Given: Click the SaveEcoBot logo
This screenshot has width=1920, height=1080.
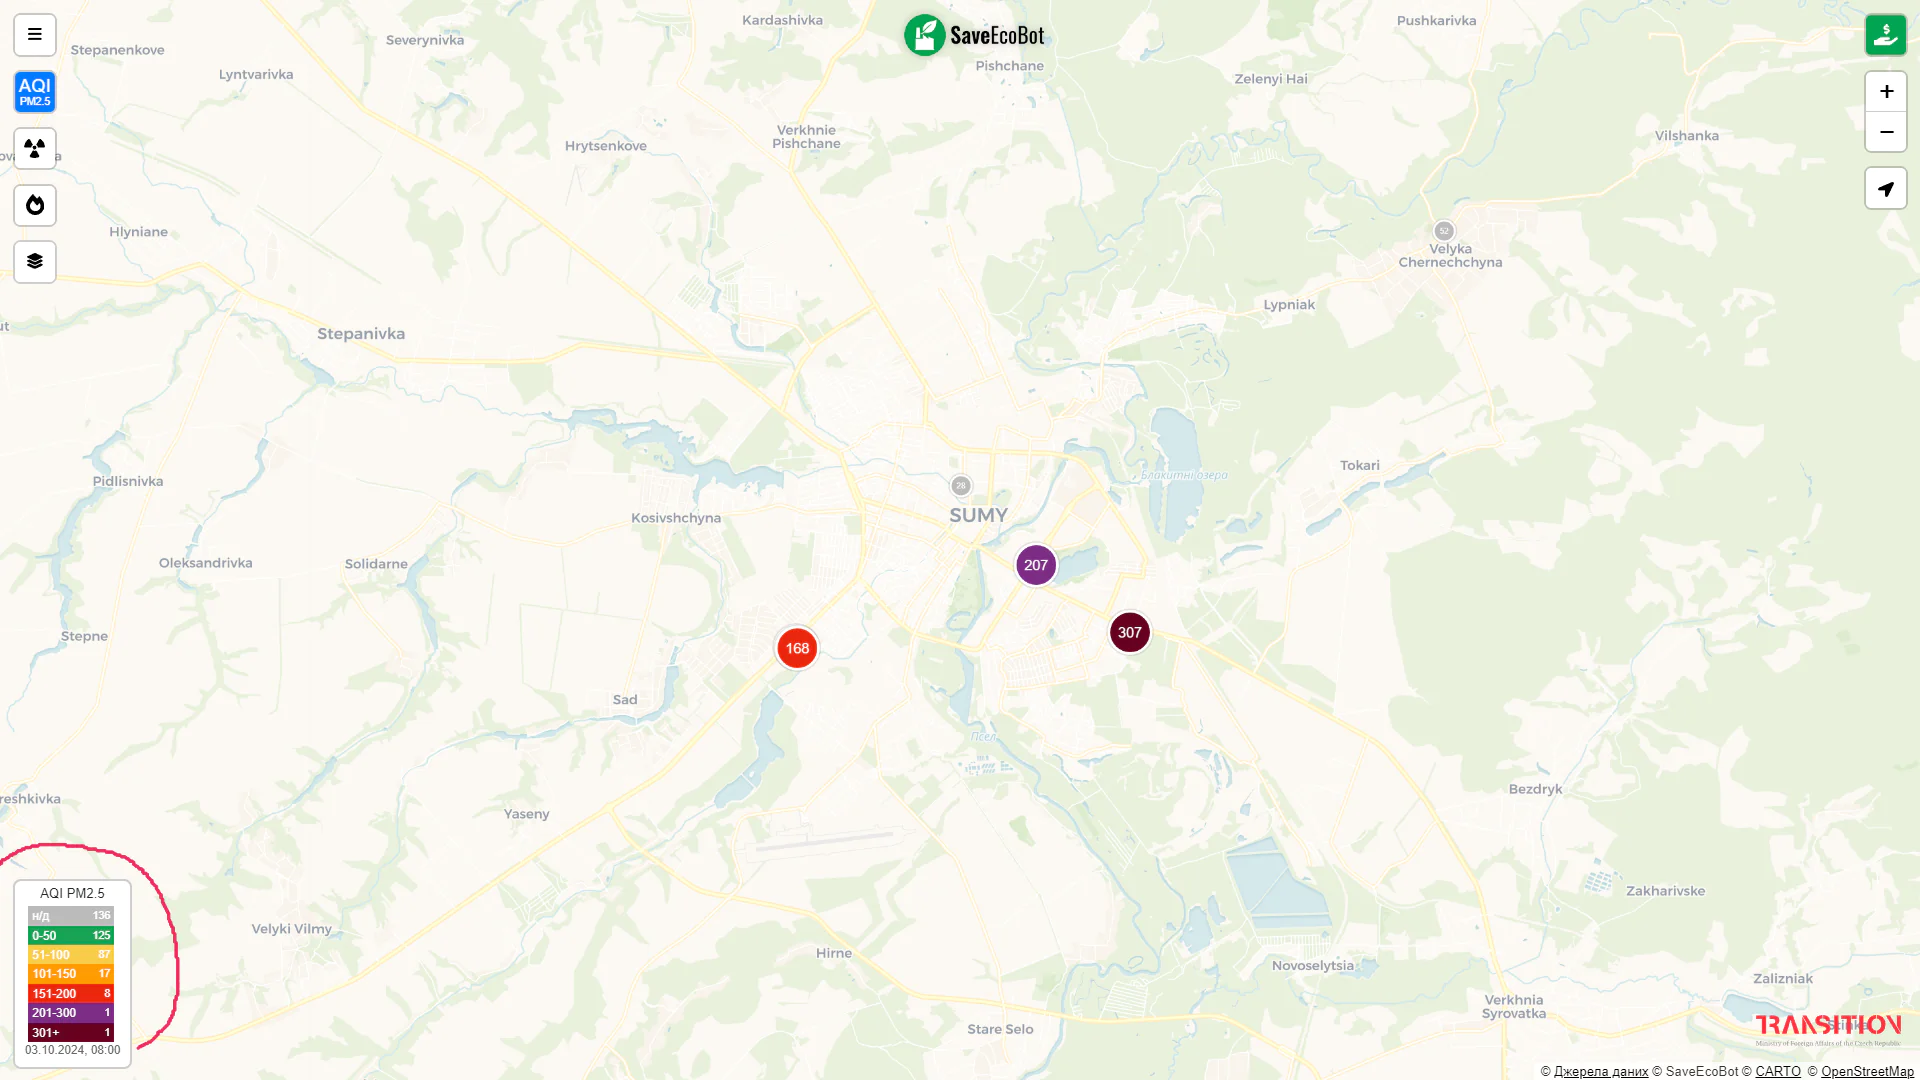Looking at the screenshot, I should coord(974,36).
